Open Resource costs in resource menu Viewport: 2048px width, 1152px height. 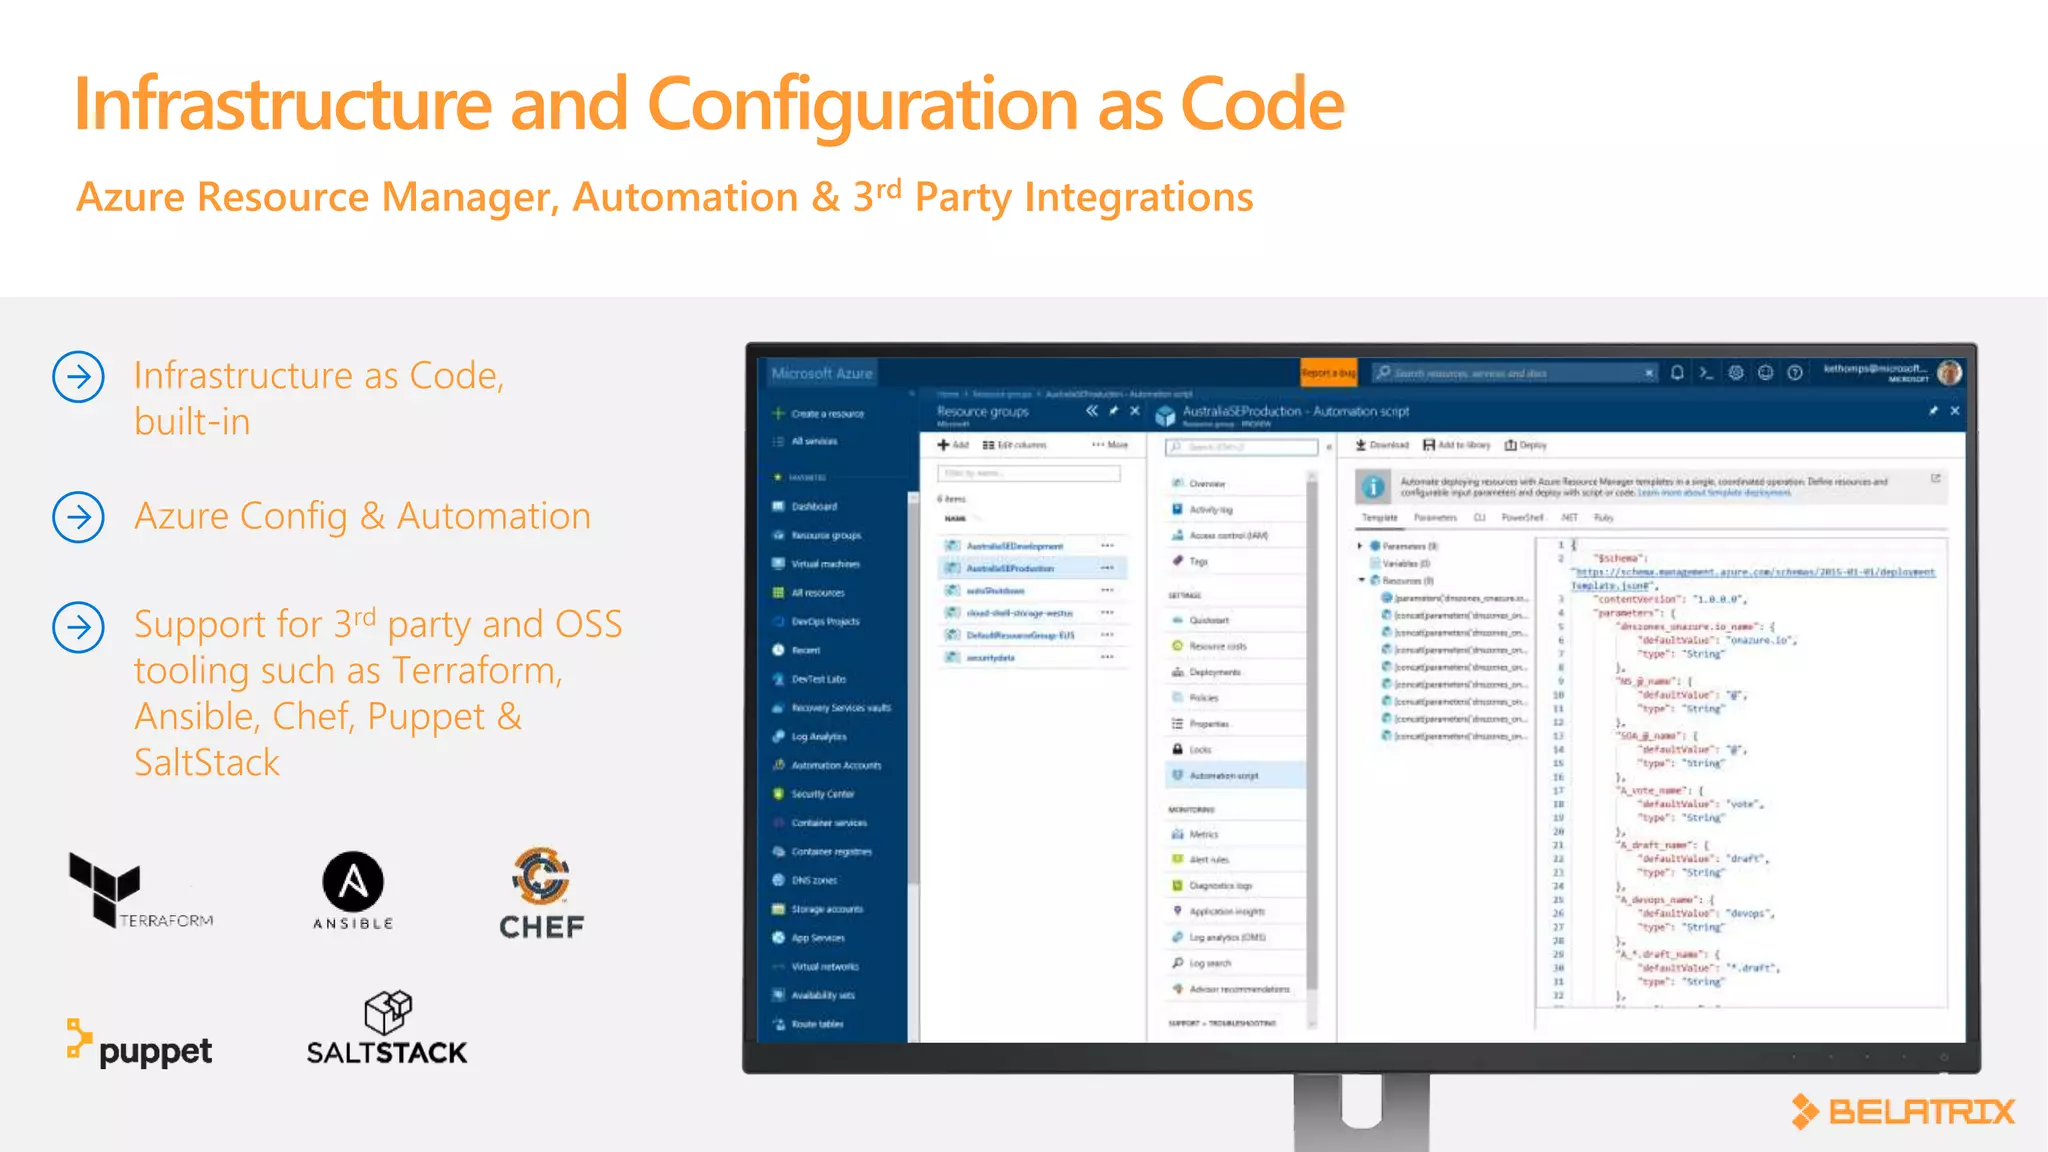click(x=1236, y=646)
